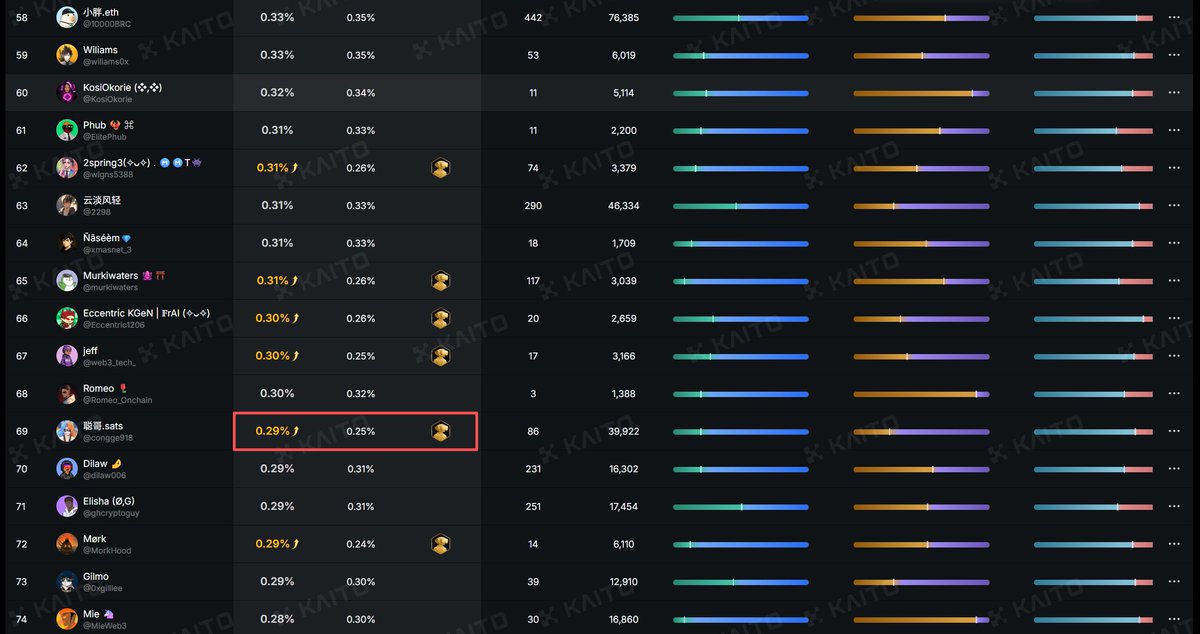Image resolution: width=1200 pixels, height=634 pixels.
Task: Click handle @dilaw006
Action: 105,476
